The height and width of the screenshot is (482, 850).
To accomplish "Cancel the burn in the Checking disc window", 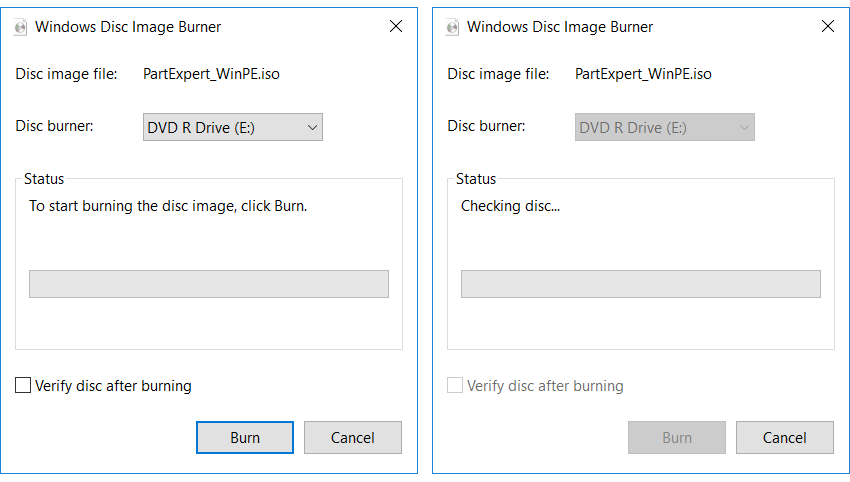I will 785,438.
